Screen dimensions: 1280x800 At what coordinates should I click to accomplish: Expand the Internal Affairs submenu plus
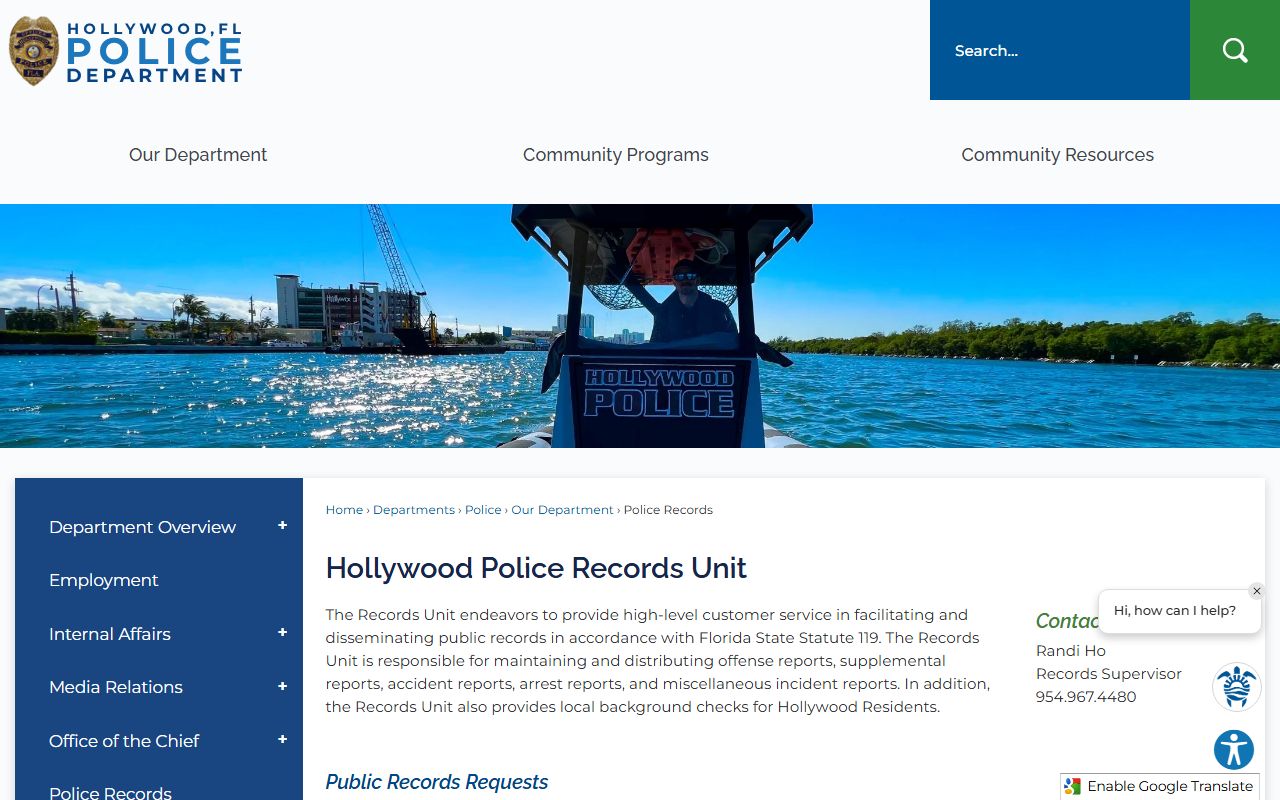[x=283, y=633]
